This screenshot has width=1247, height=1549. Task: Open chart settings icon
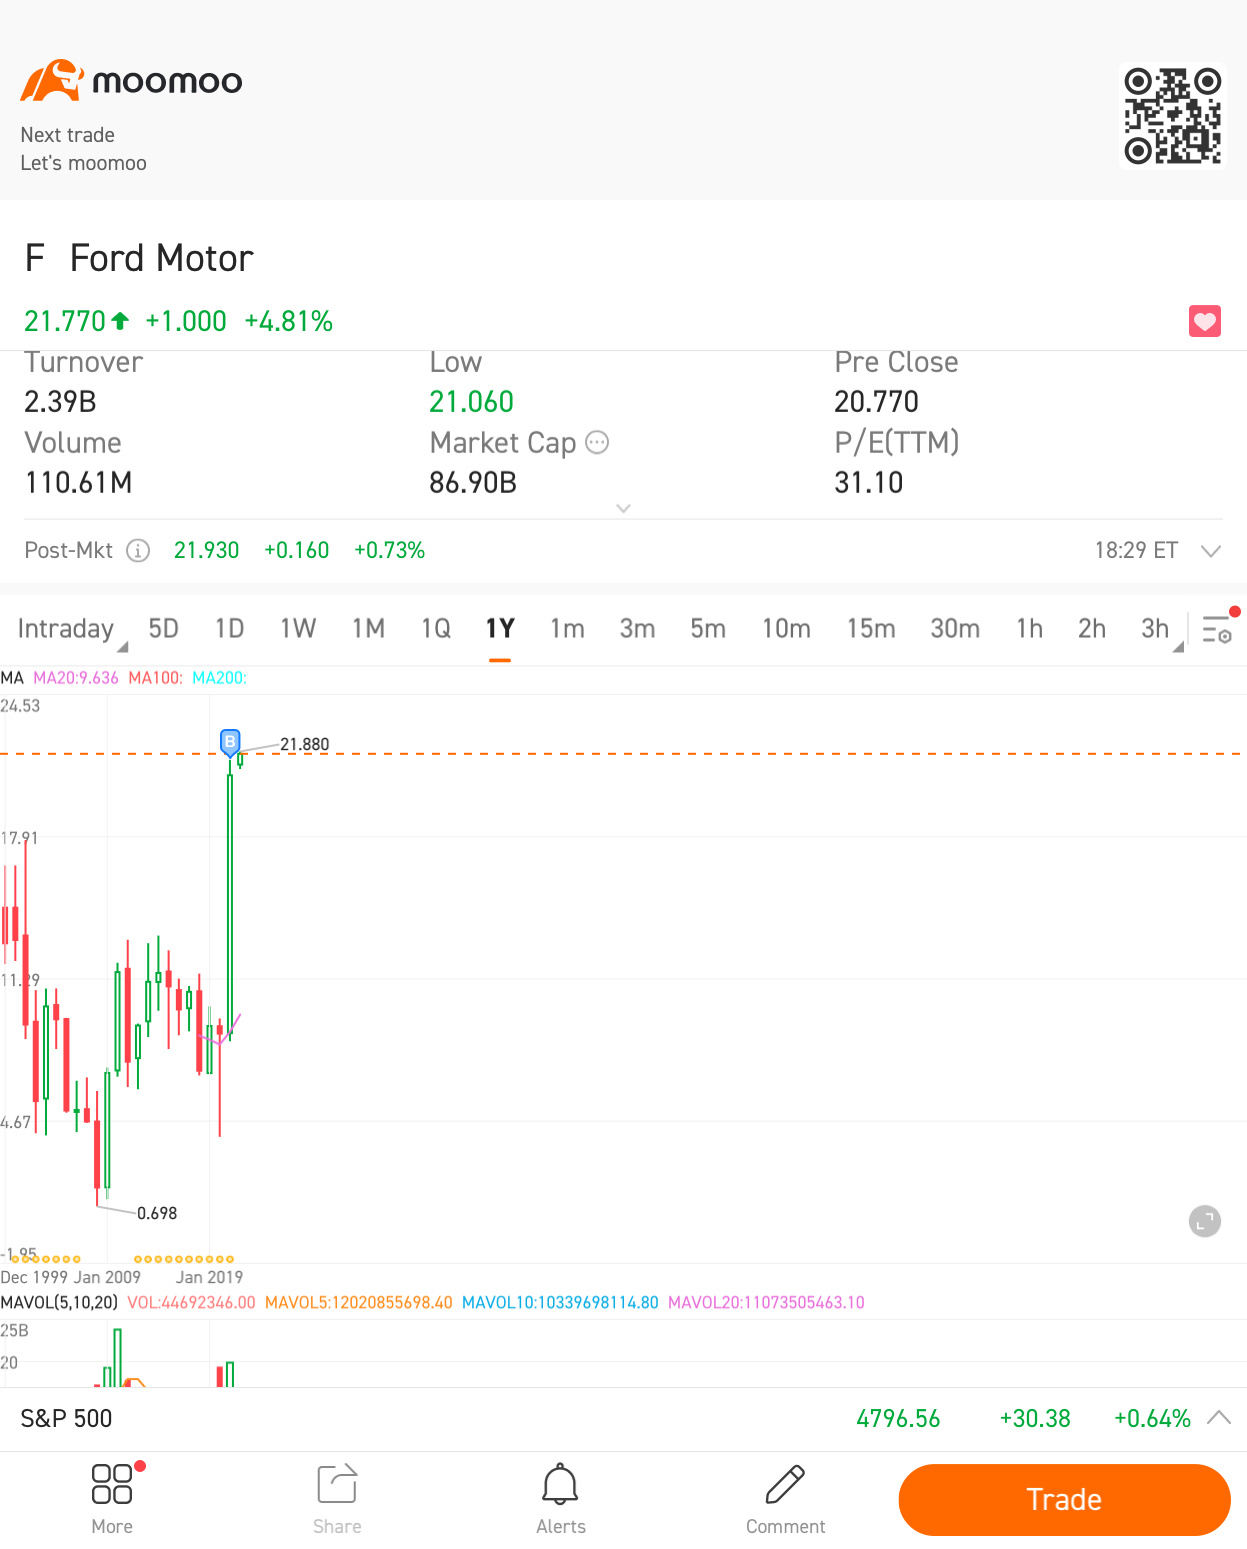(1217, 630)
